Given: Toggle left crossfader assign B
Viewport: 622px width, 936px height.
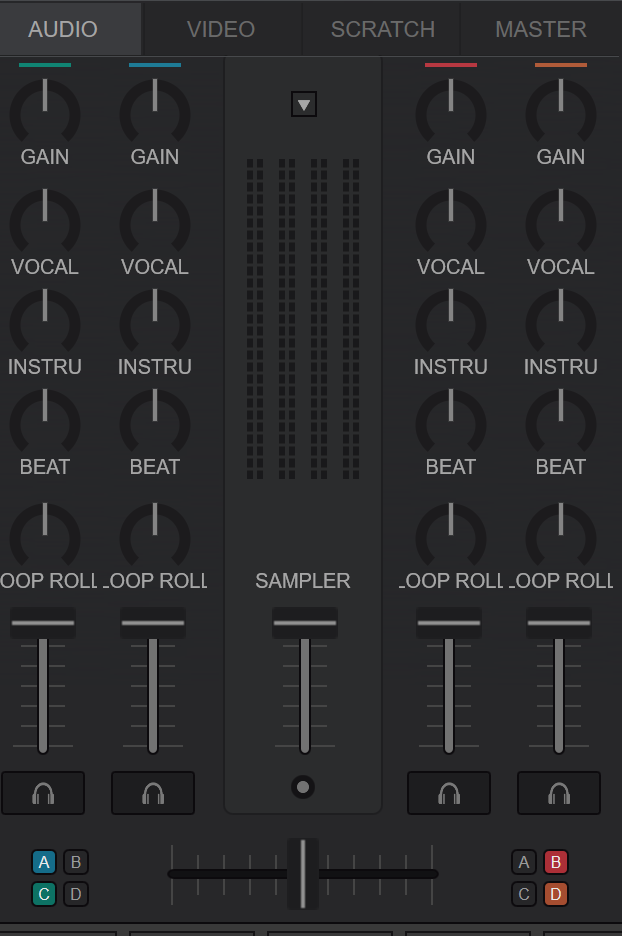Looking at the screenshot, I should coord(76,862).
